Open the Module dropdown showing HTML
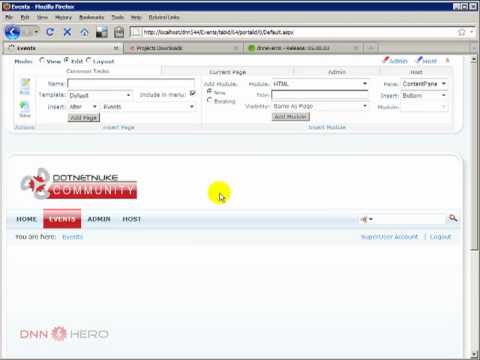Viewport: 480px width, 360px height. [320, 84]
